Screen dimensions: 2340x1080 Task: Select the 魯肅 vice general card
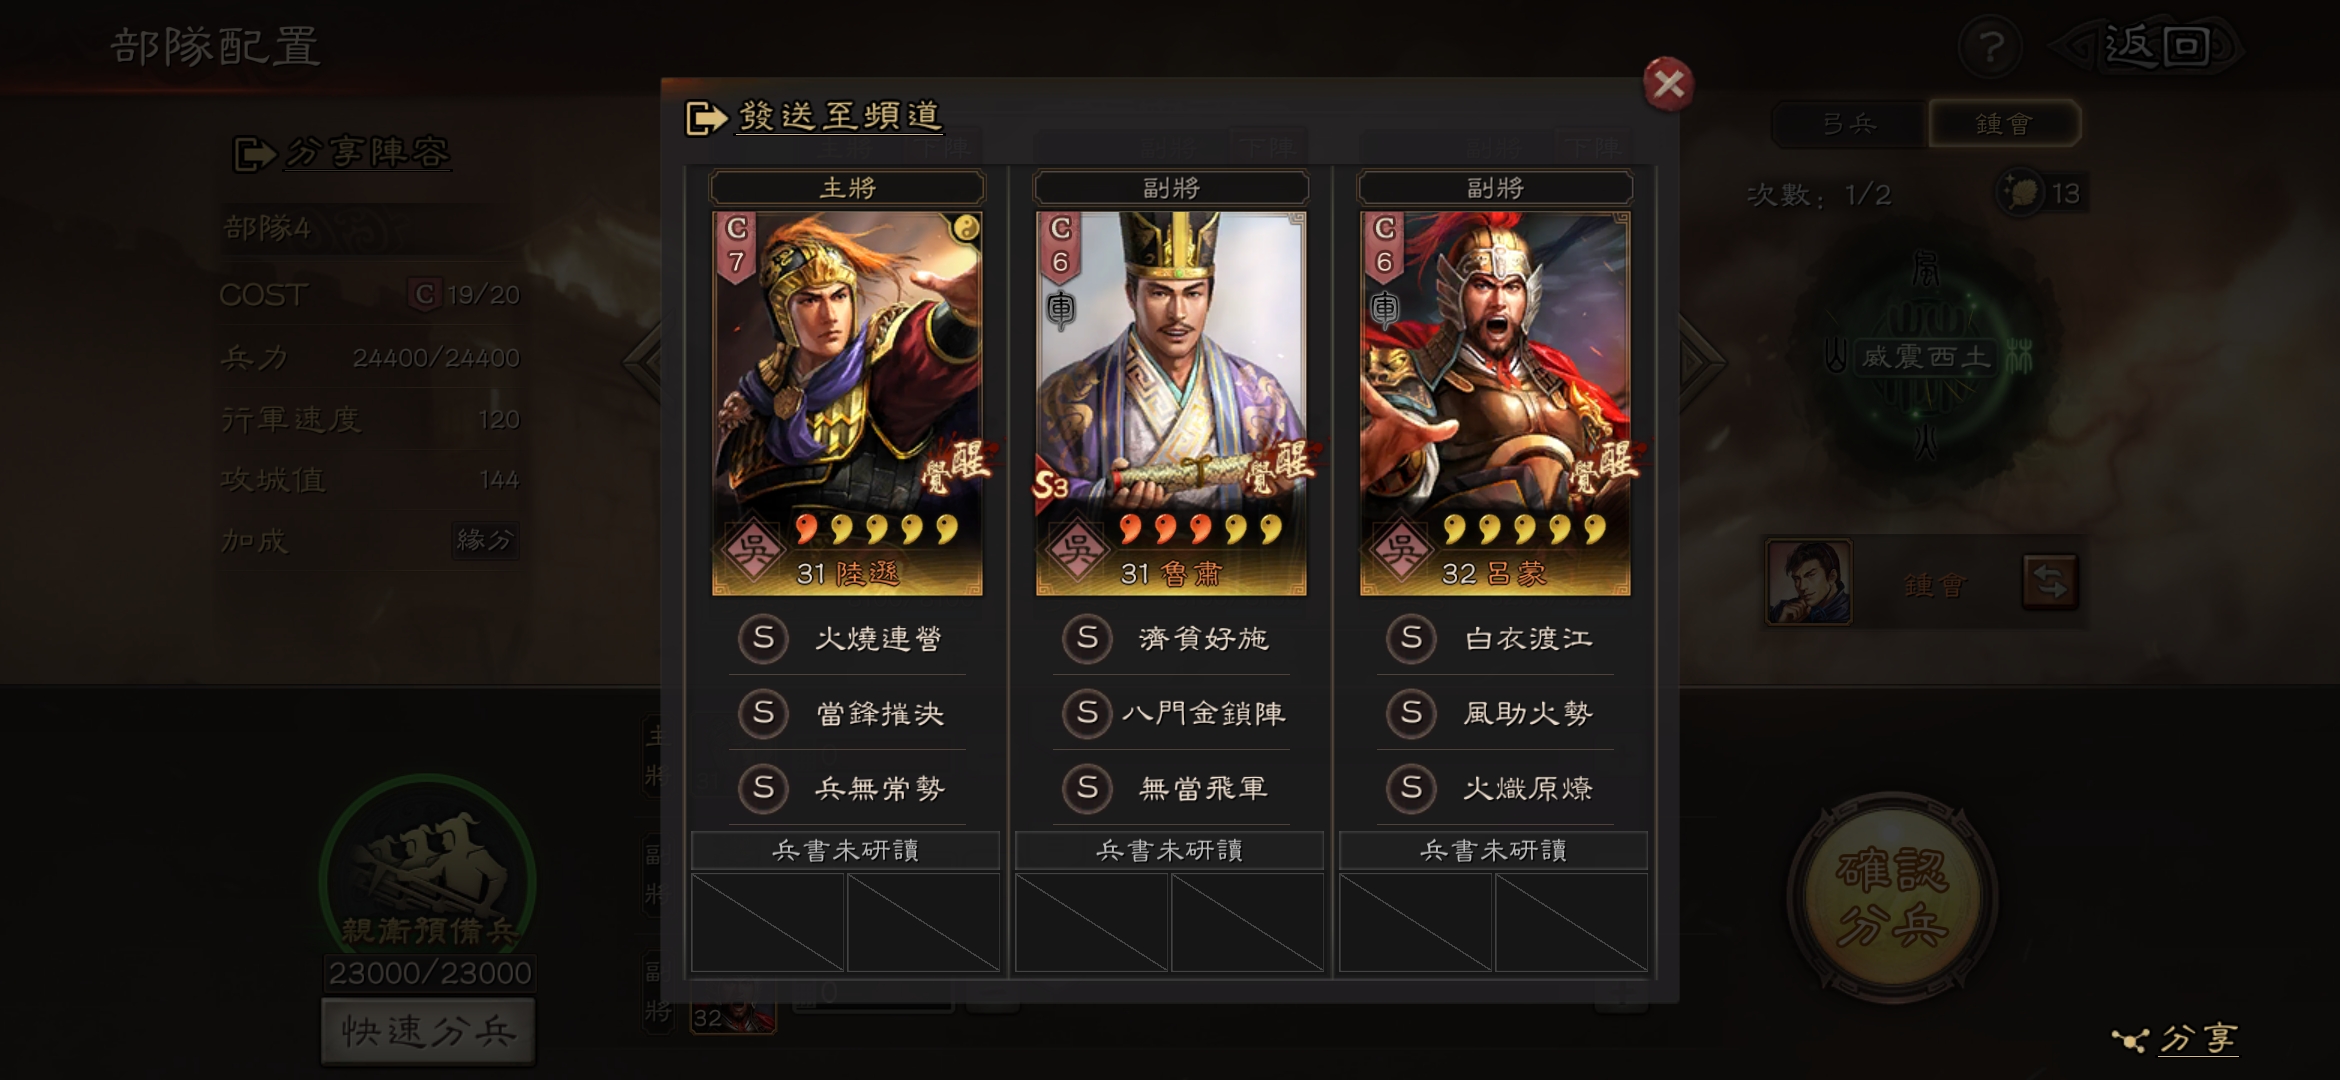coord(1171,403)
